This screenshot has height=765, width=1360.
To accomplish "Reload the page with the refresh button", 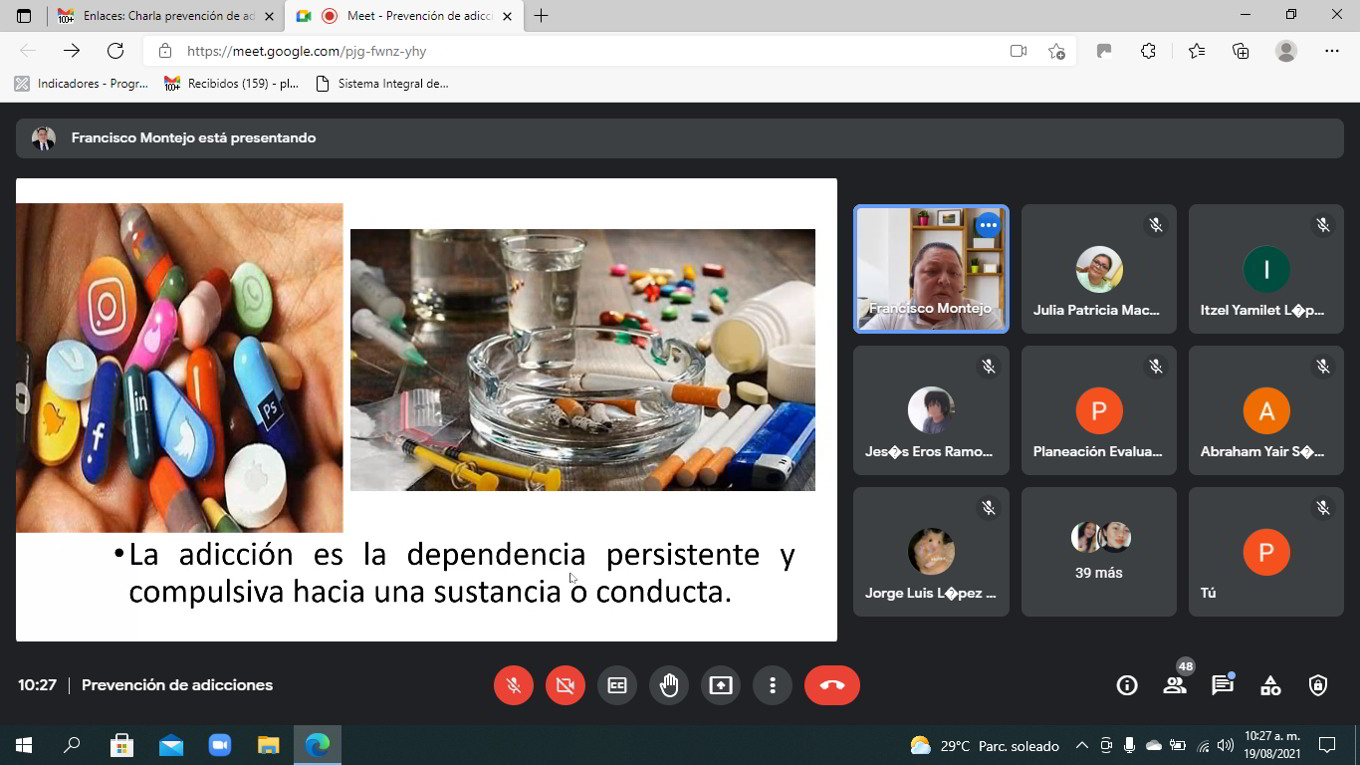I will [115, 51].
